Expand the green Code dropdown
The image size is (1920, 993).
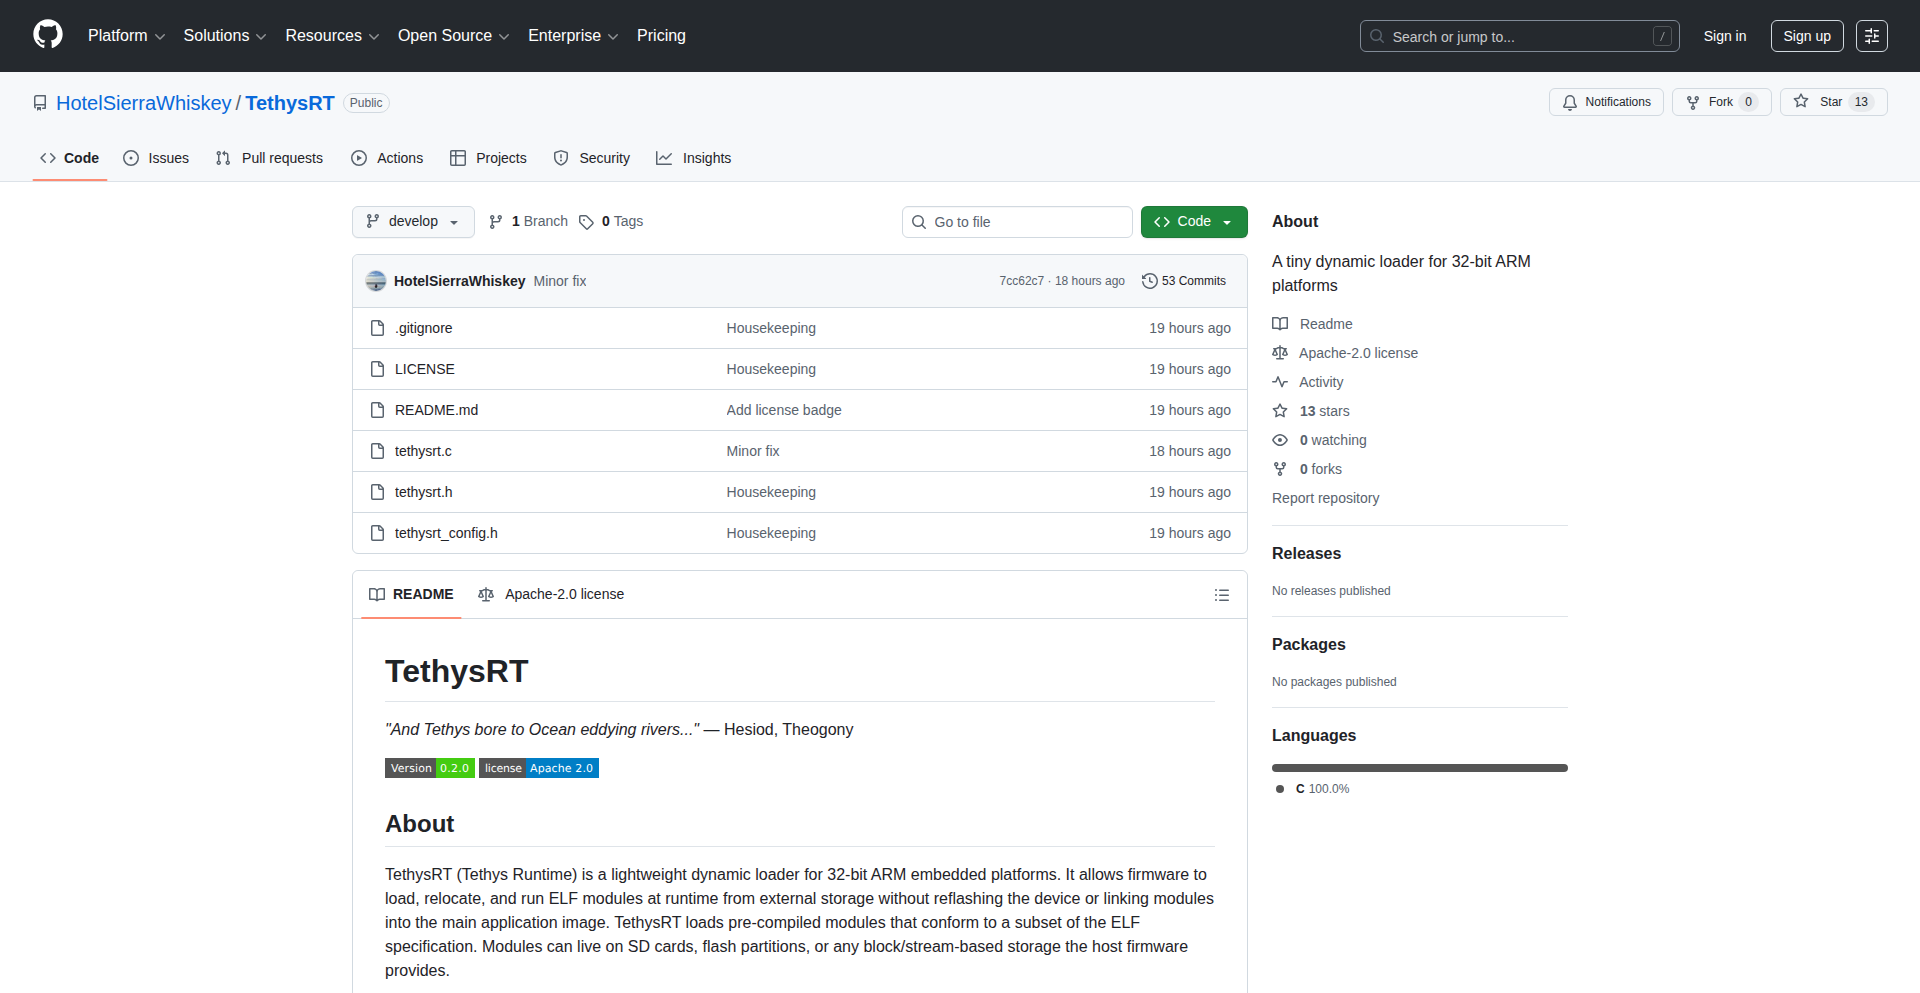pos(1194,222)
